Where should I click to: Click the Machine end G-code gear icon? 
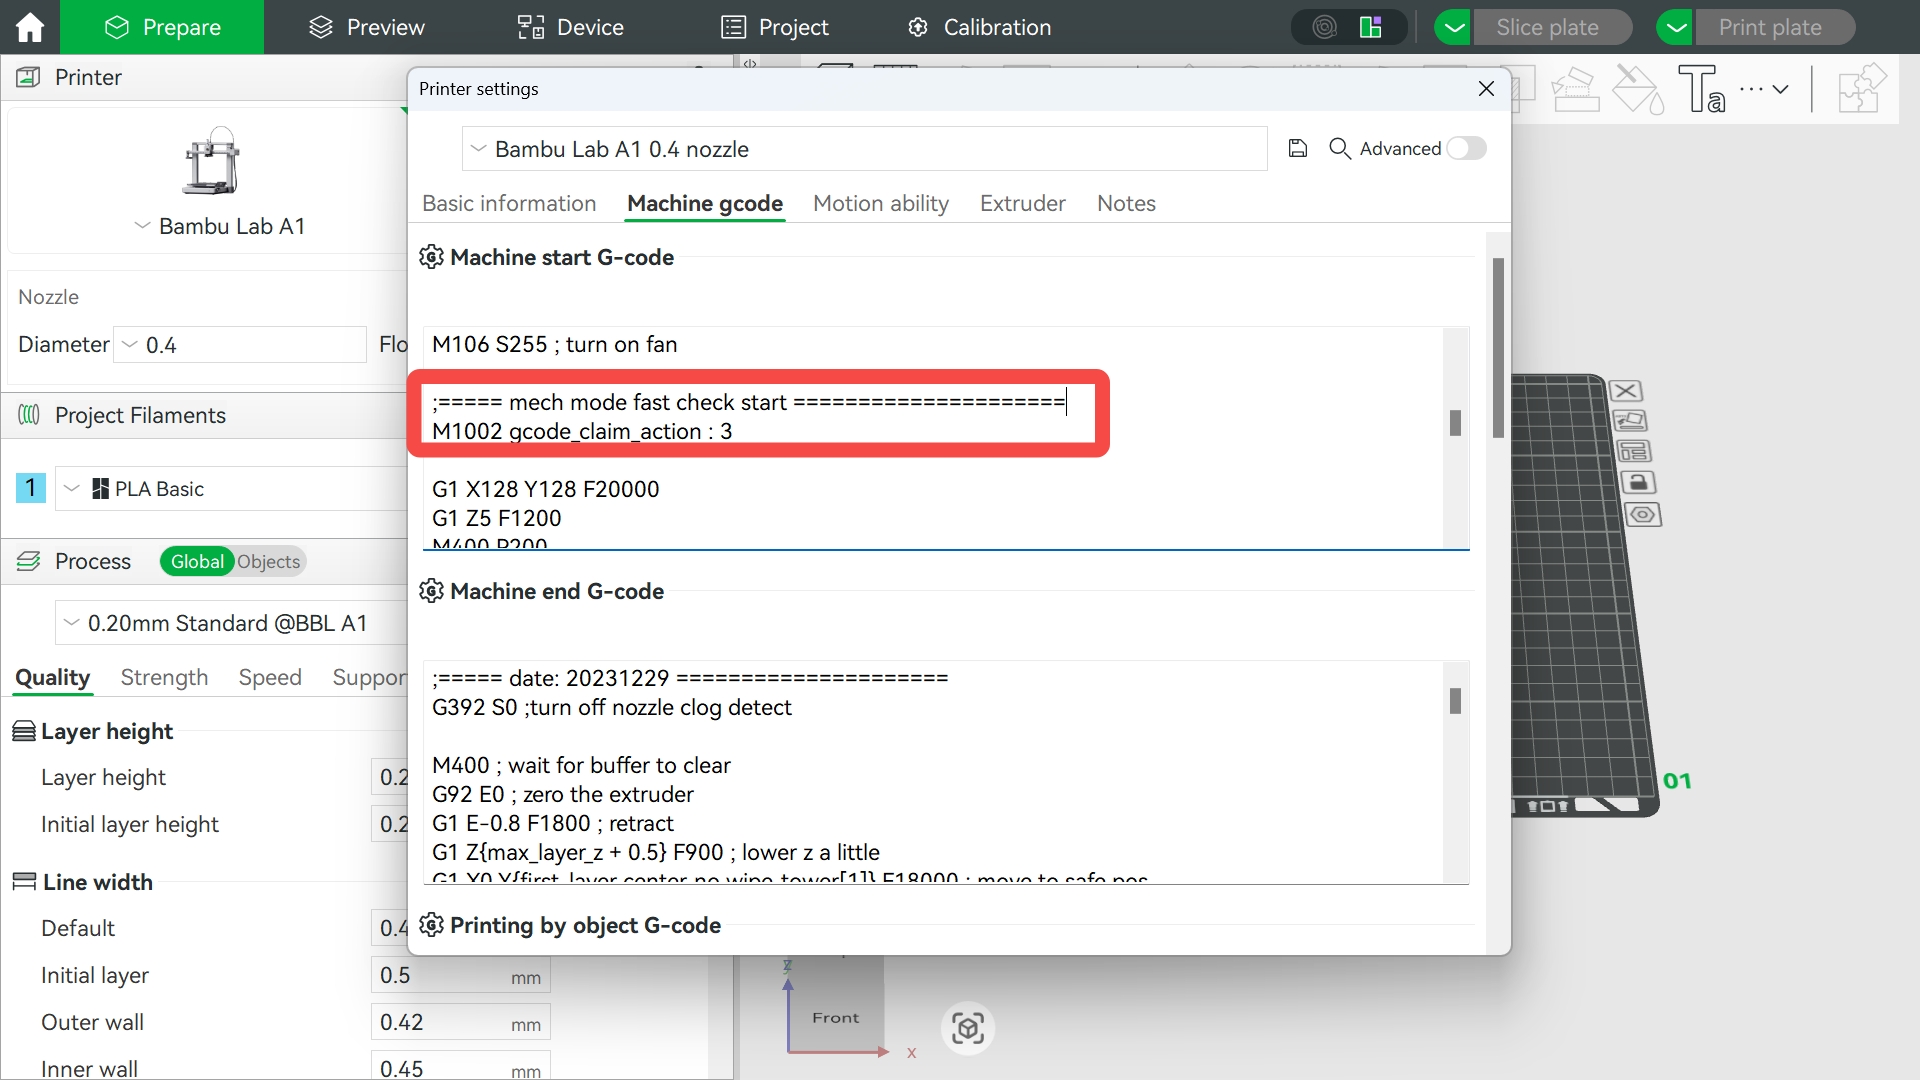(431, 591)
